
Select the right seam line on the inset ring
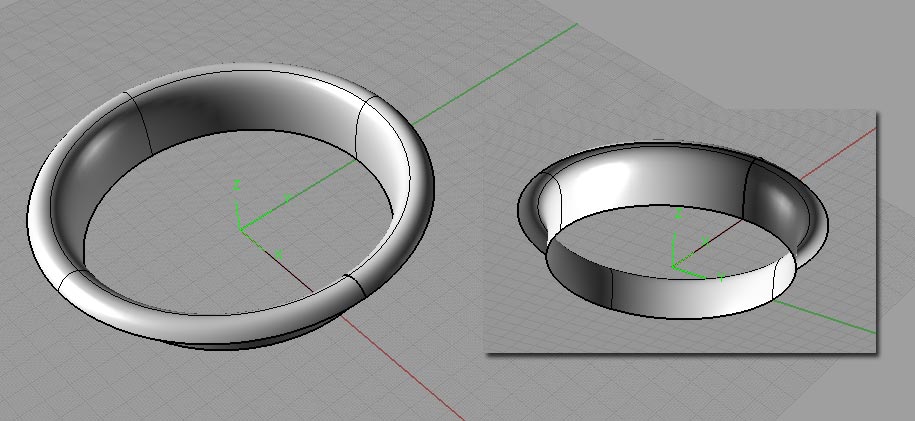coord(752,188)
